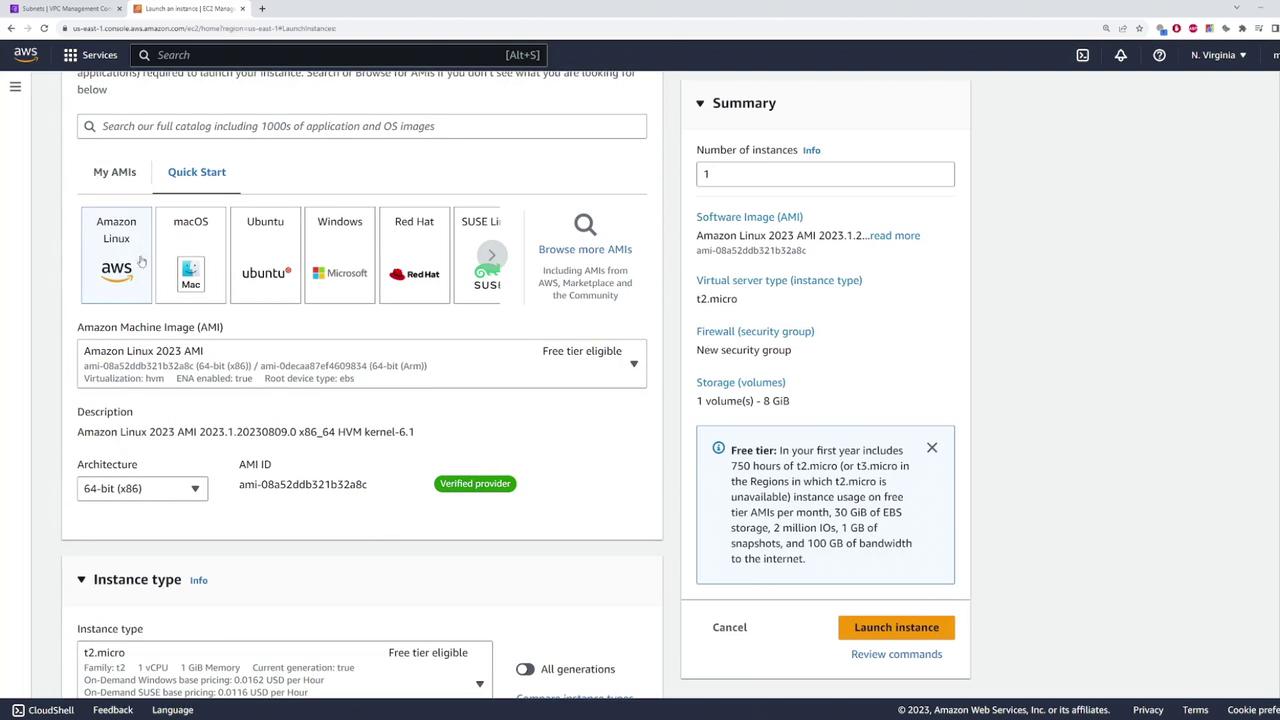The height and width of the screenshot is (720, 1280).
Task: Select the macOS quick start AMI
Action: click(x=191, y=255)
